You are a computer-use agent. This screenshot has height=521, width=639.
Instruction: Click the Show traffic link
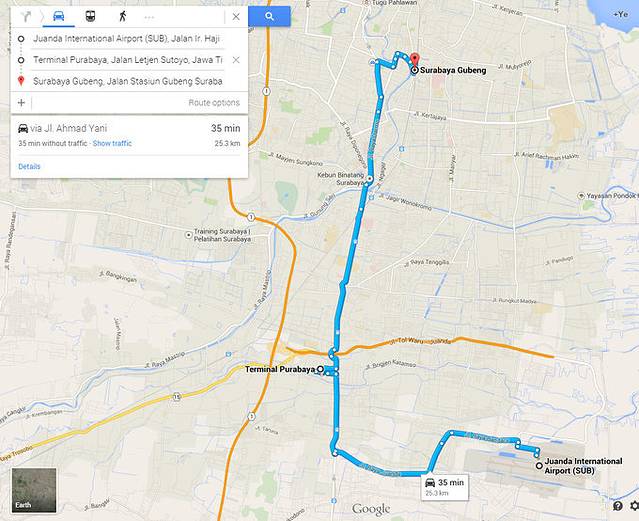pos(112,143)
